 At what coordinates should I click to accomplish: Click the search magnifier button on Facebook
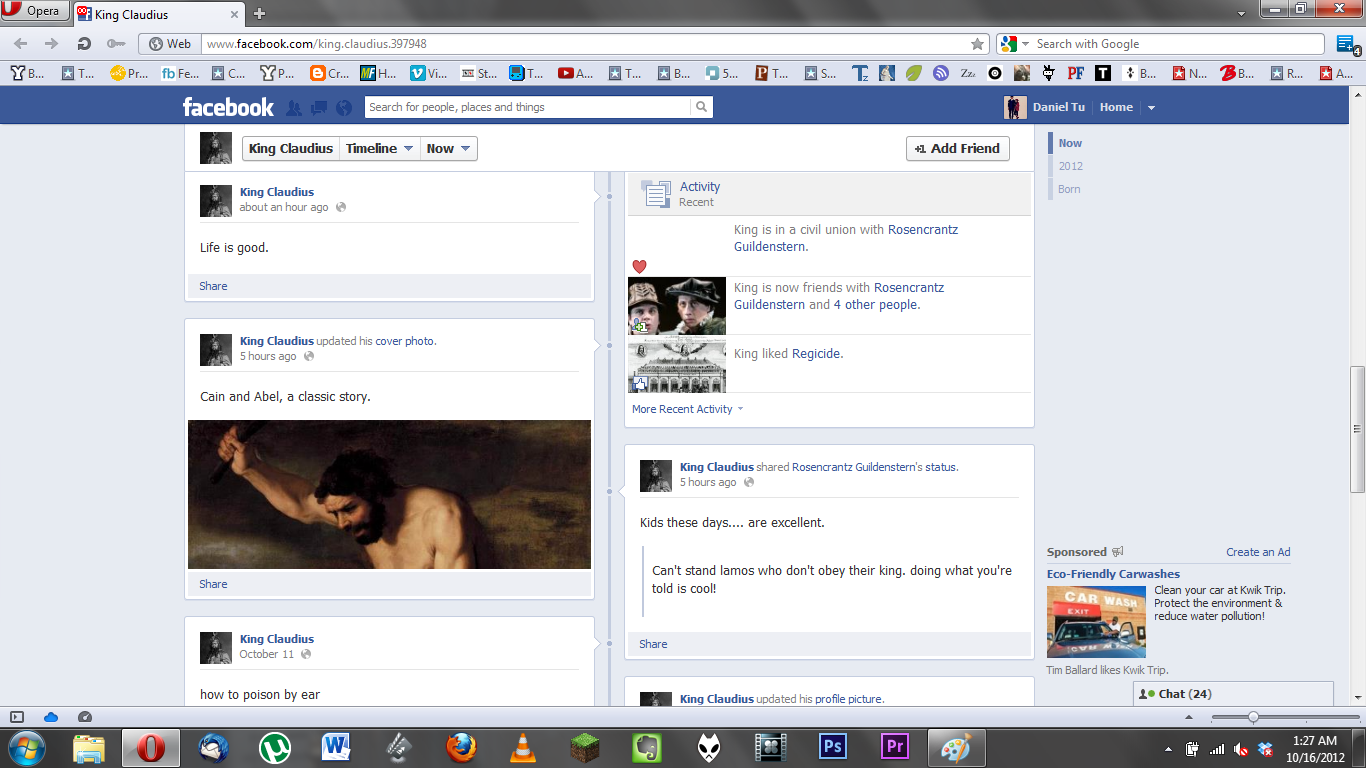click(x=702, y=107)
